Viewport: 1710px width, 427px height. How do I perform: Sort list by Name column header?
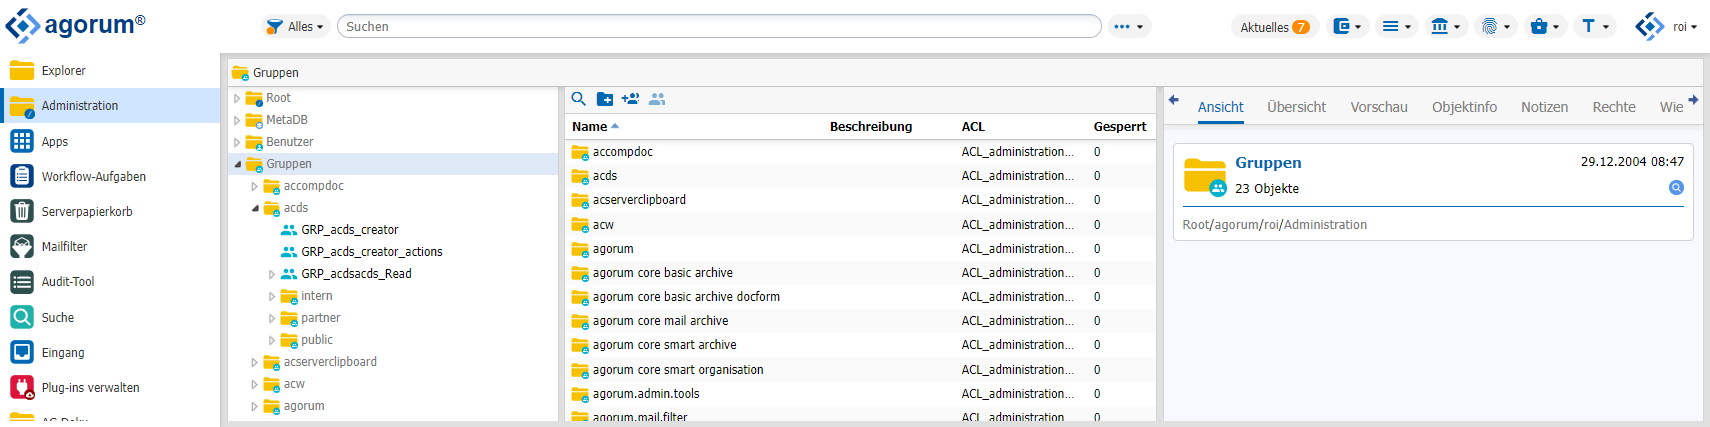point(590,127)
